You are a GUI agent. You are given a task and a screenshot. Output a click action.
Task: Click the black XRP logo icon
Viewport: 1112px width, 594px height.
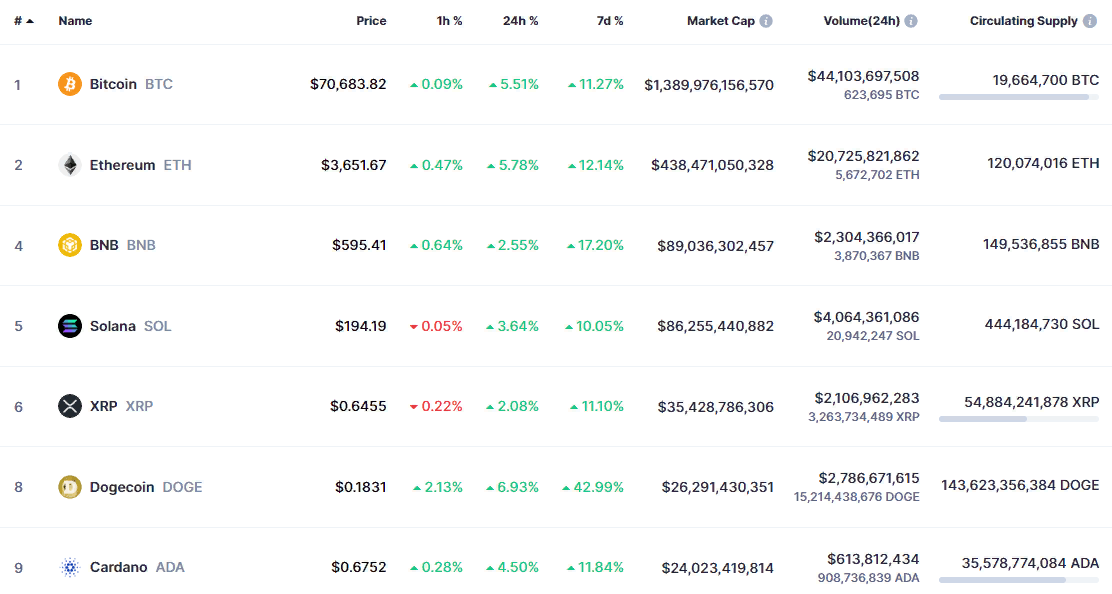click(x=70, y=406)
